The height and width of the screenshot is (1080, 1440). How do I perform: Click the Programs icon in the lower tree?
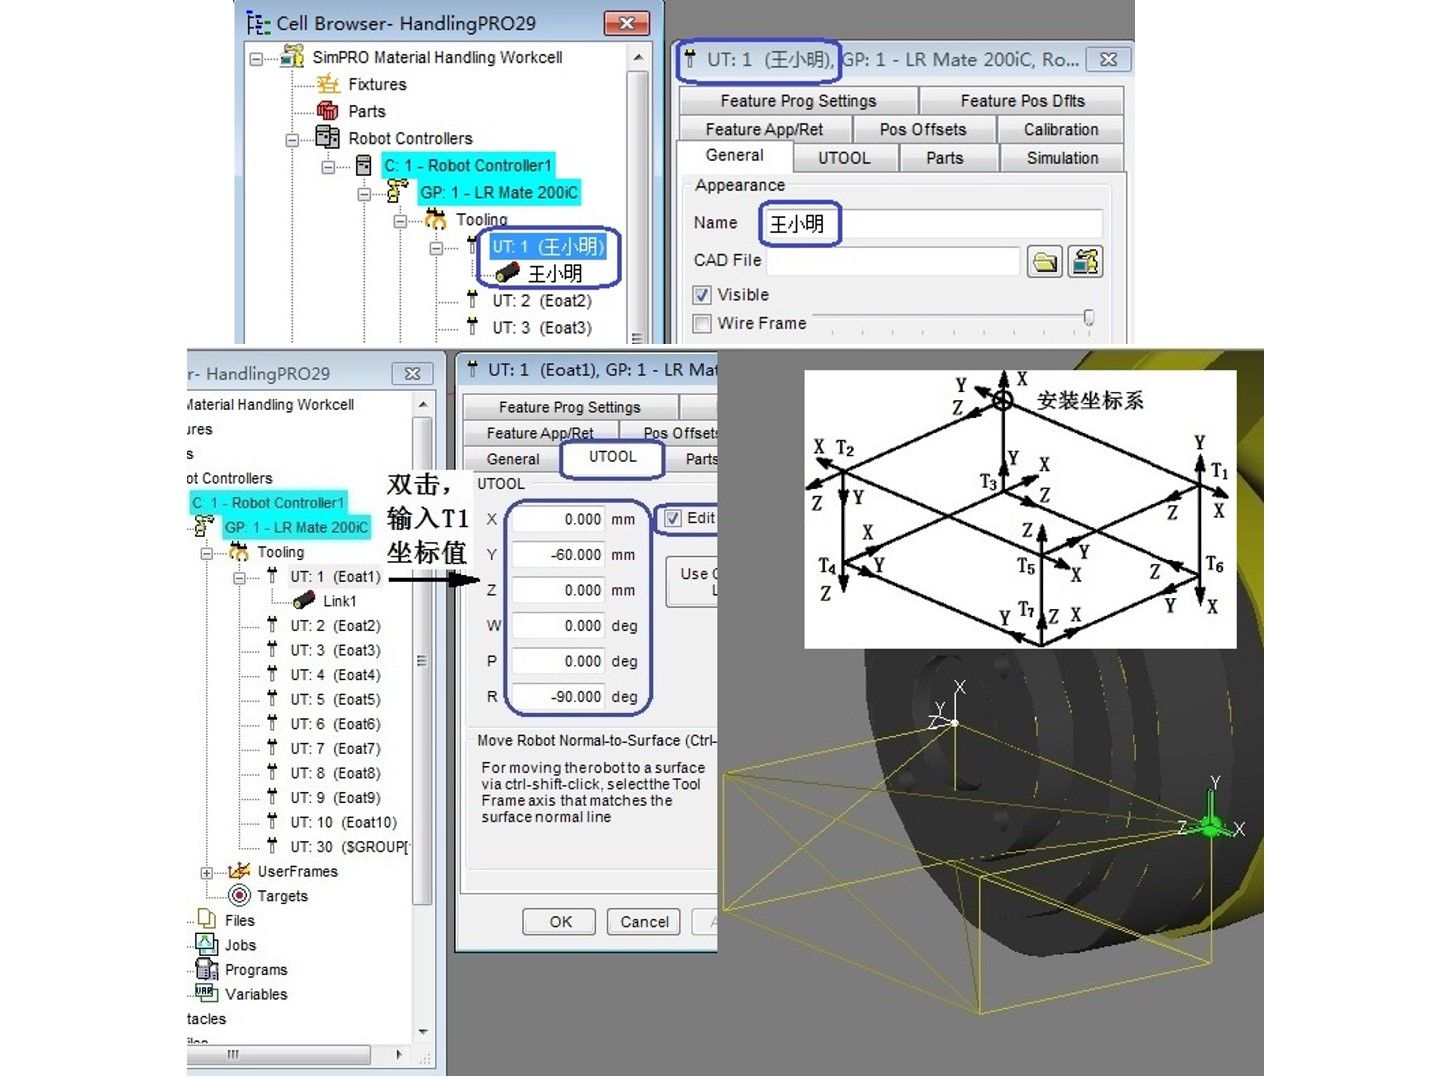[207, 969]
